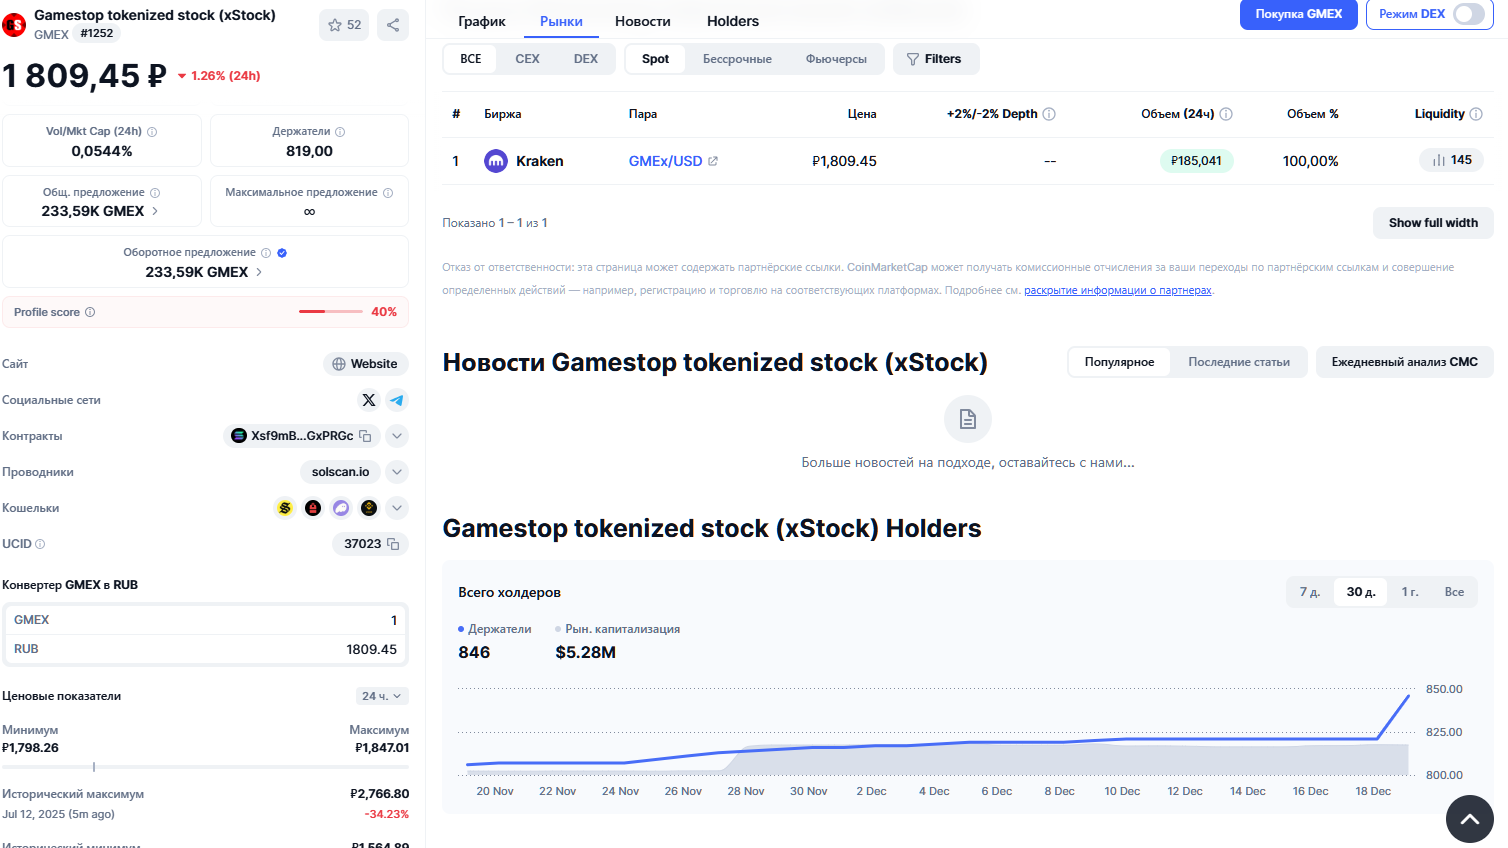Screen dimensions: 1508x848
Task: Select the CEX market filter
Action: click(x=527, y=59)
